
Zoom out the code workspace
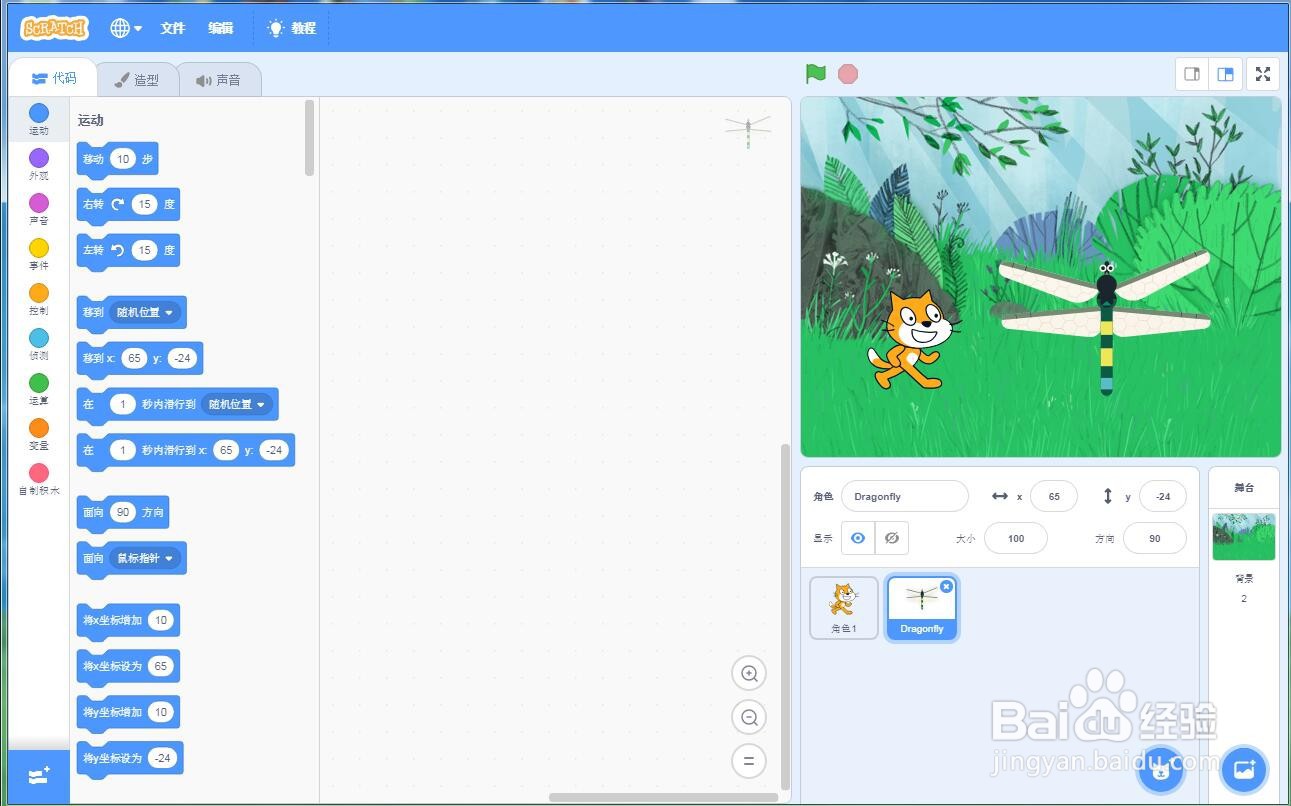(x=749, y=717)
